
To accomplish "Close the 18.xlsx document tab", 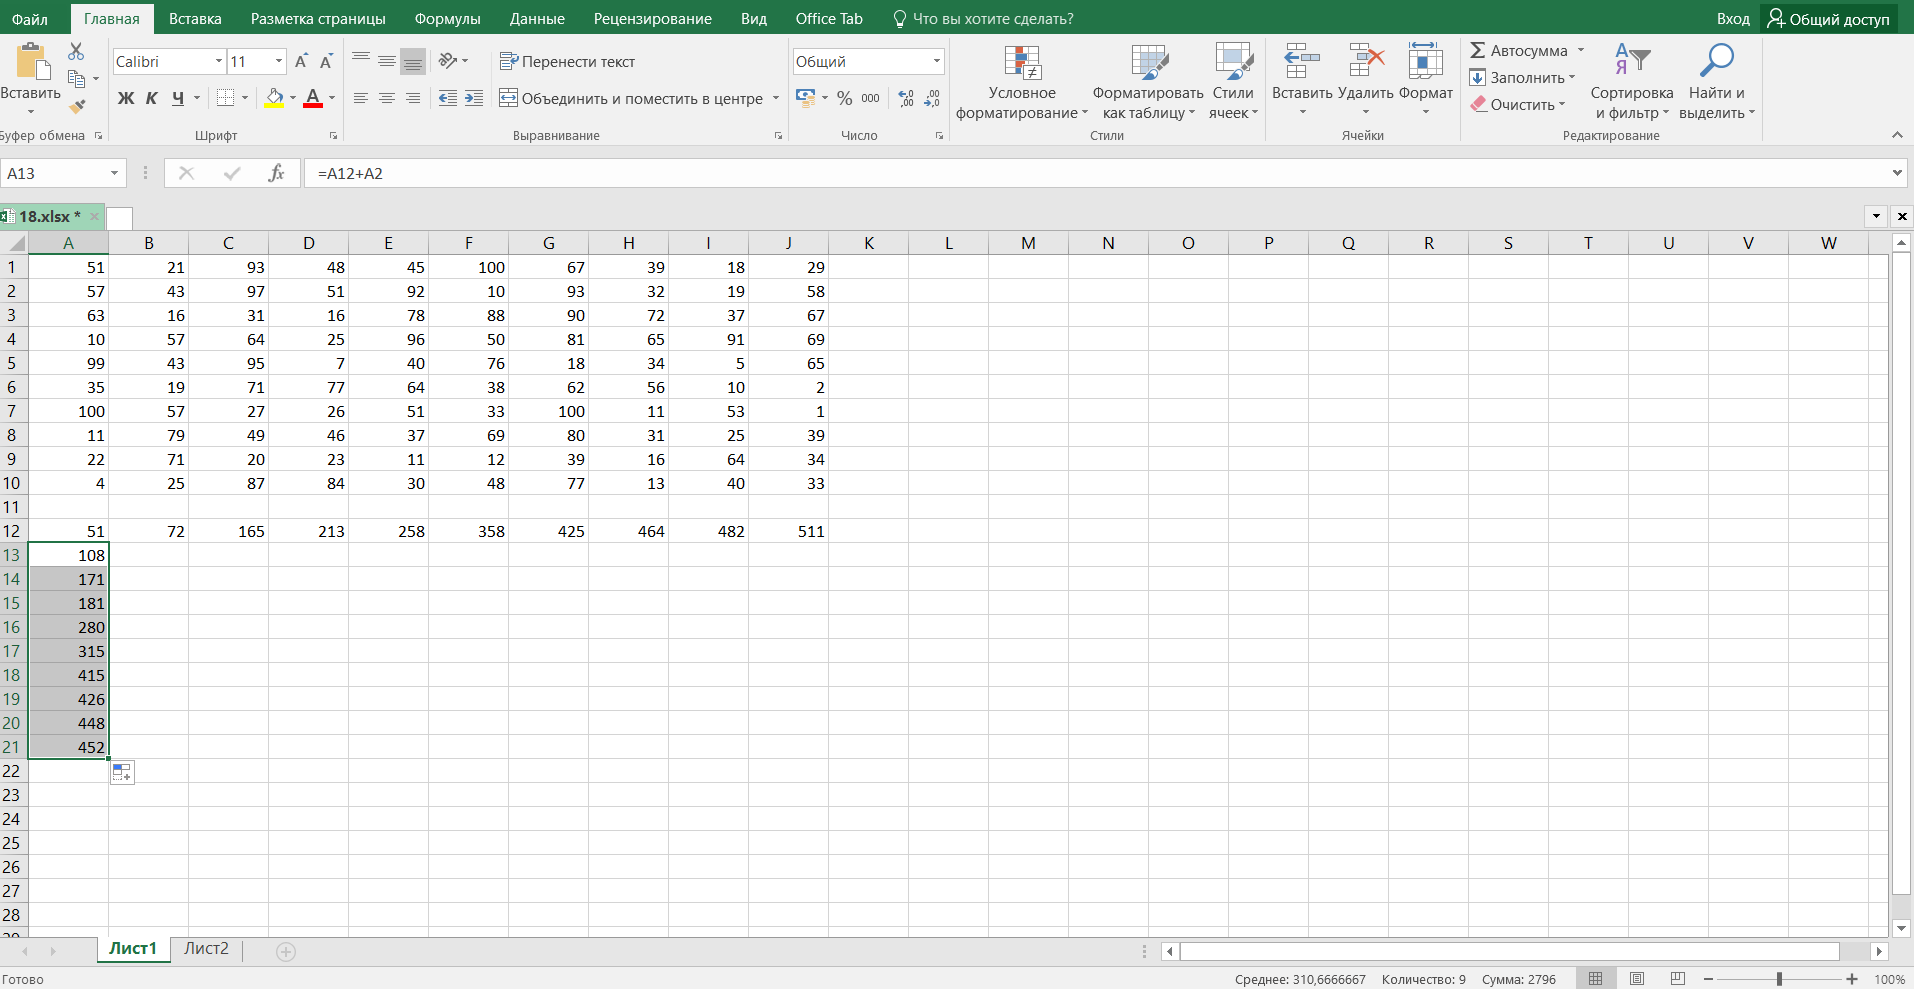I will [94, 216].
